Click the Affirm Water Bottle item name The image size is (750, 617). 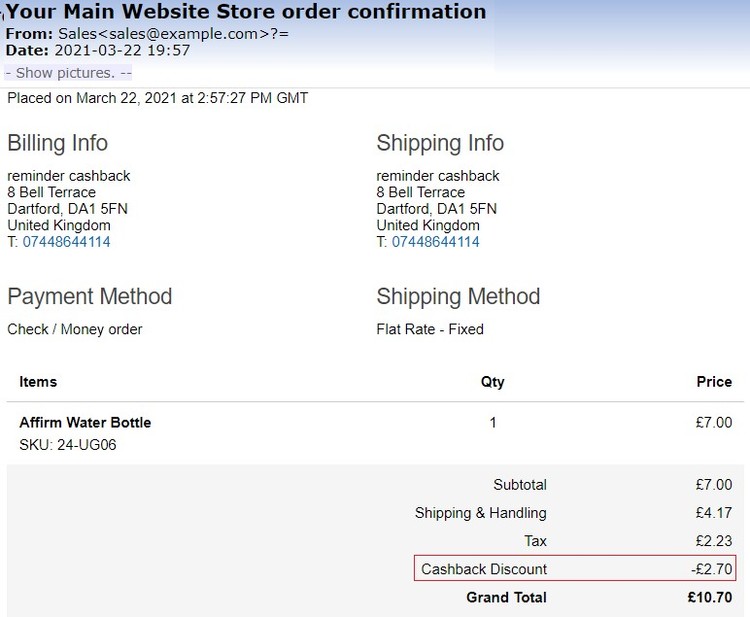(85, 423)
